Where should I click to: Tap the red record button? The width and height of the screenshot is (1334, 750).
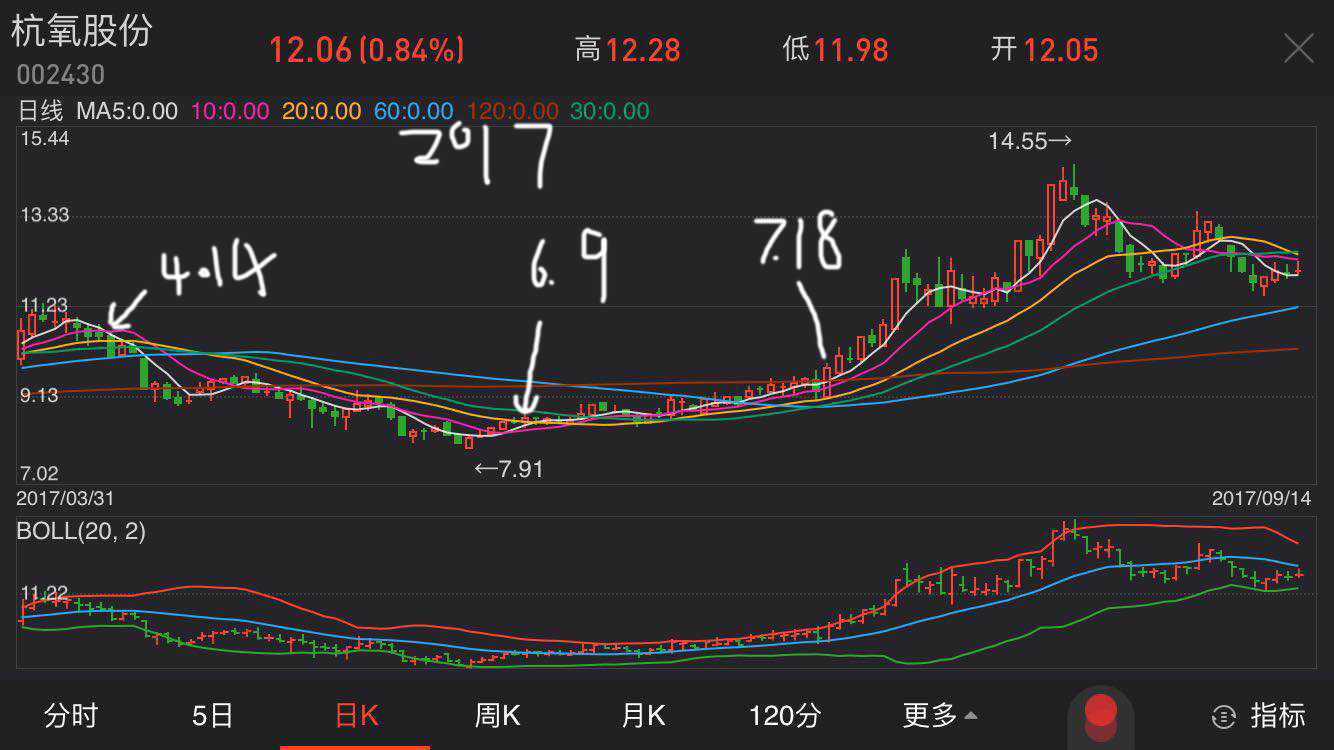[1101, 712]
